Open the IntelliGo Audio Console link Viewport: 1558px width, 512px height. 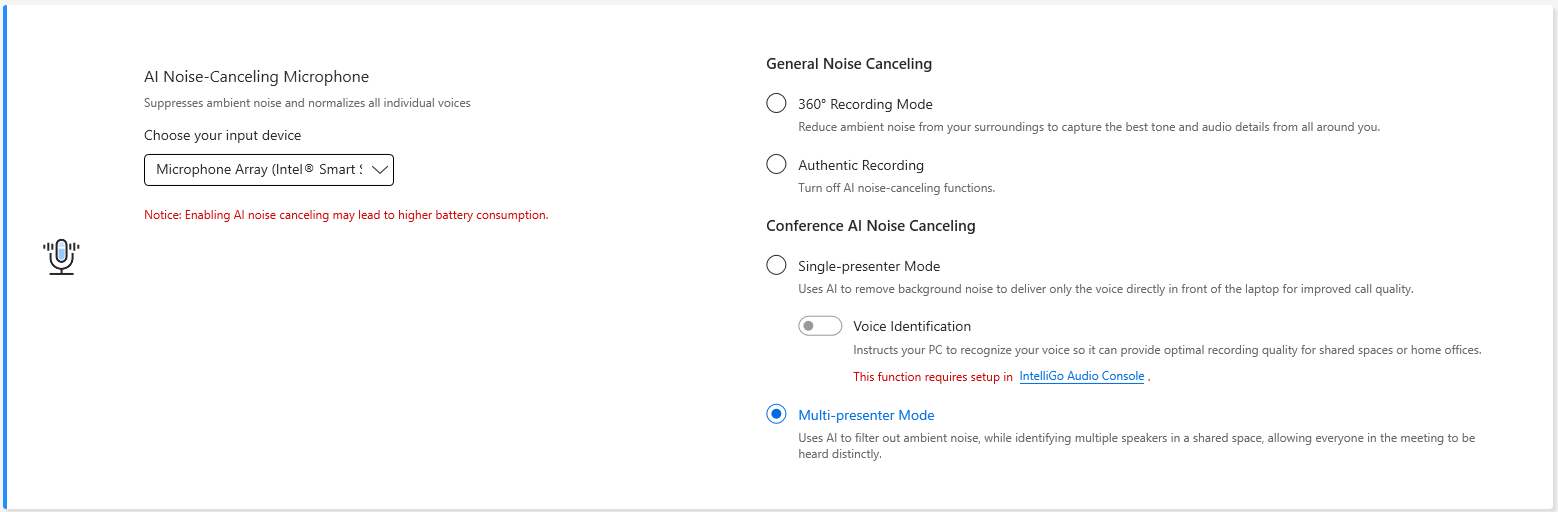[1081, 377]
